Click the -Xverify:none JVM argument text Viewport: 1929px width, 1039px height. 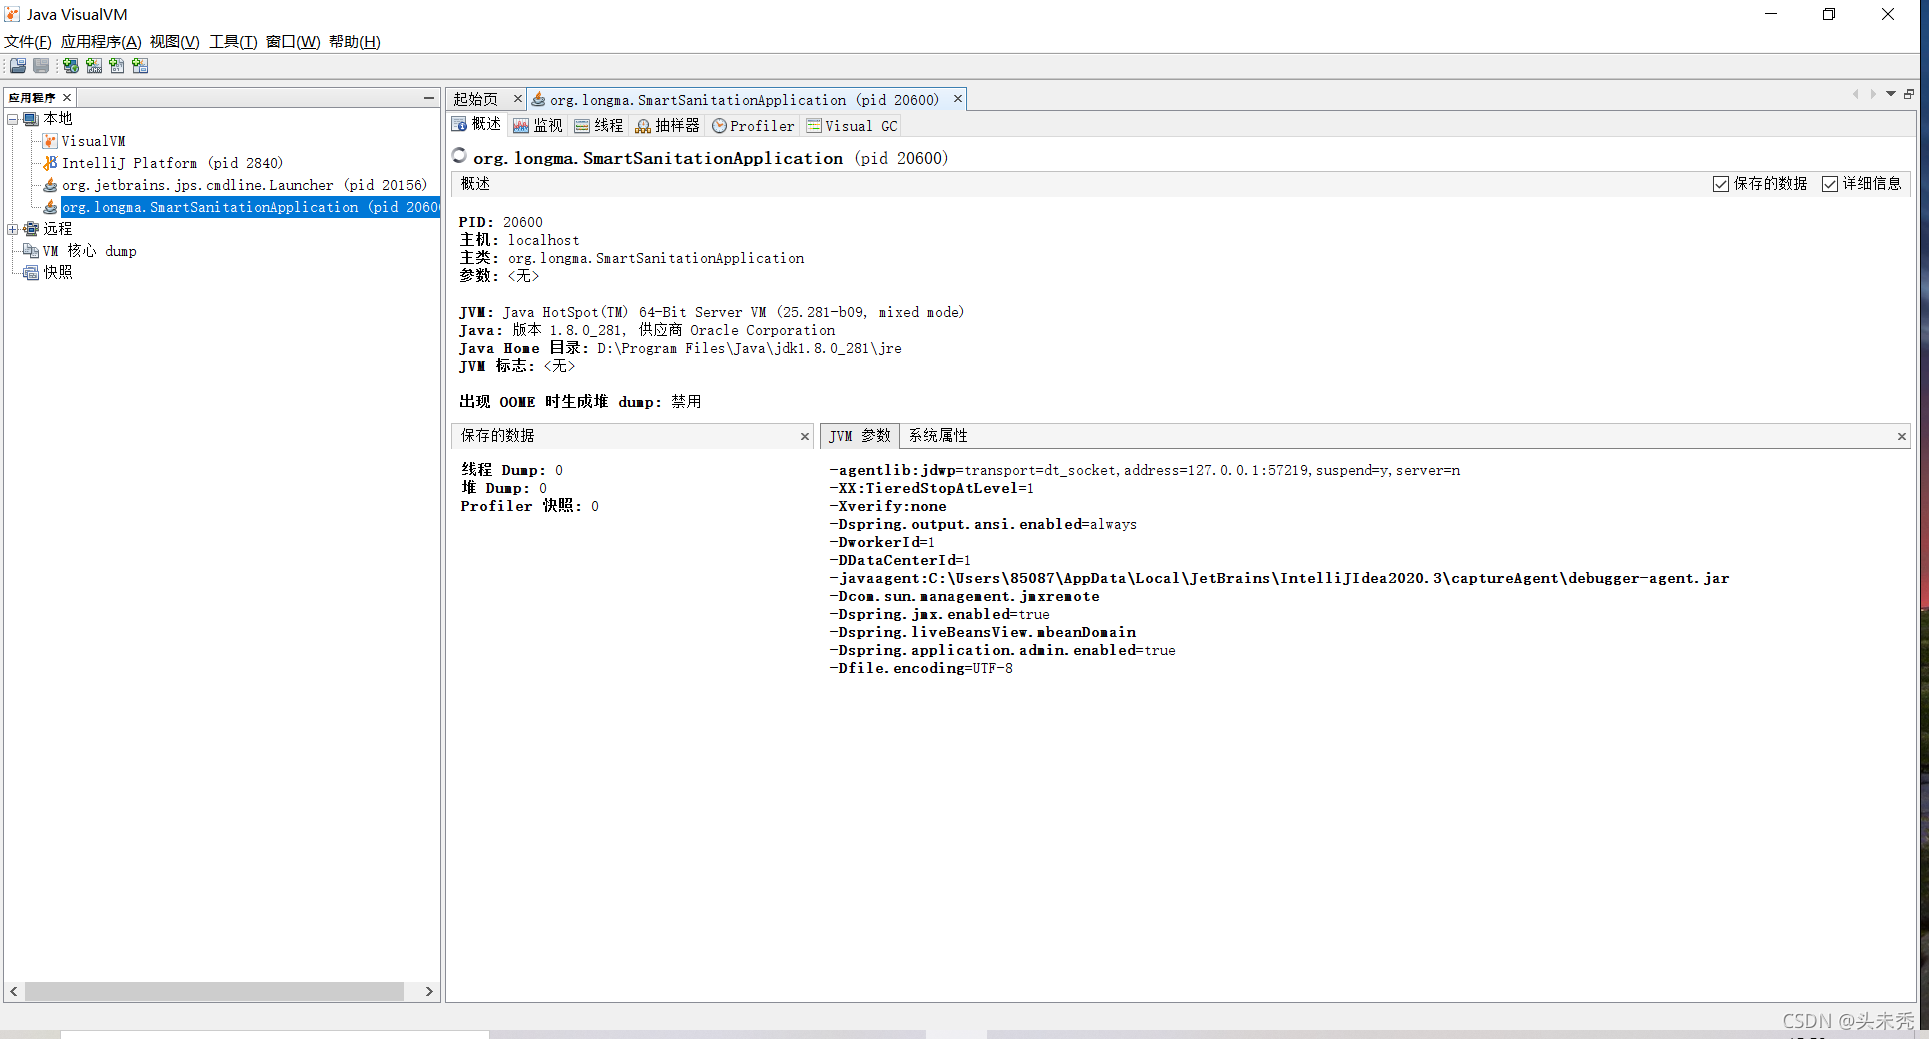tap(888, 507)
